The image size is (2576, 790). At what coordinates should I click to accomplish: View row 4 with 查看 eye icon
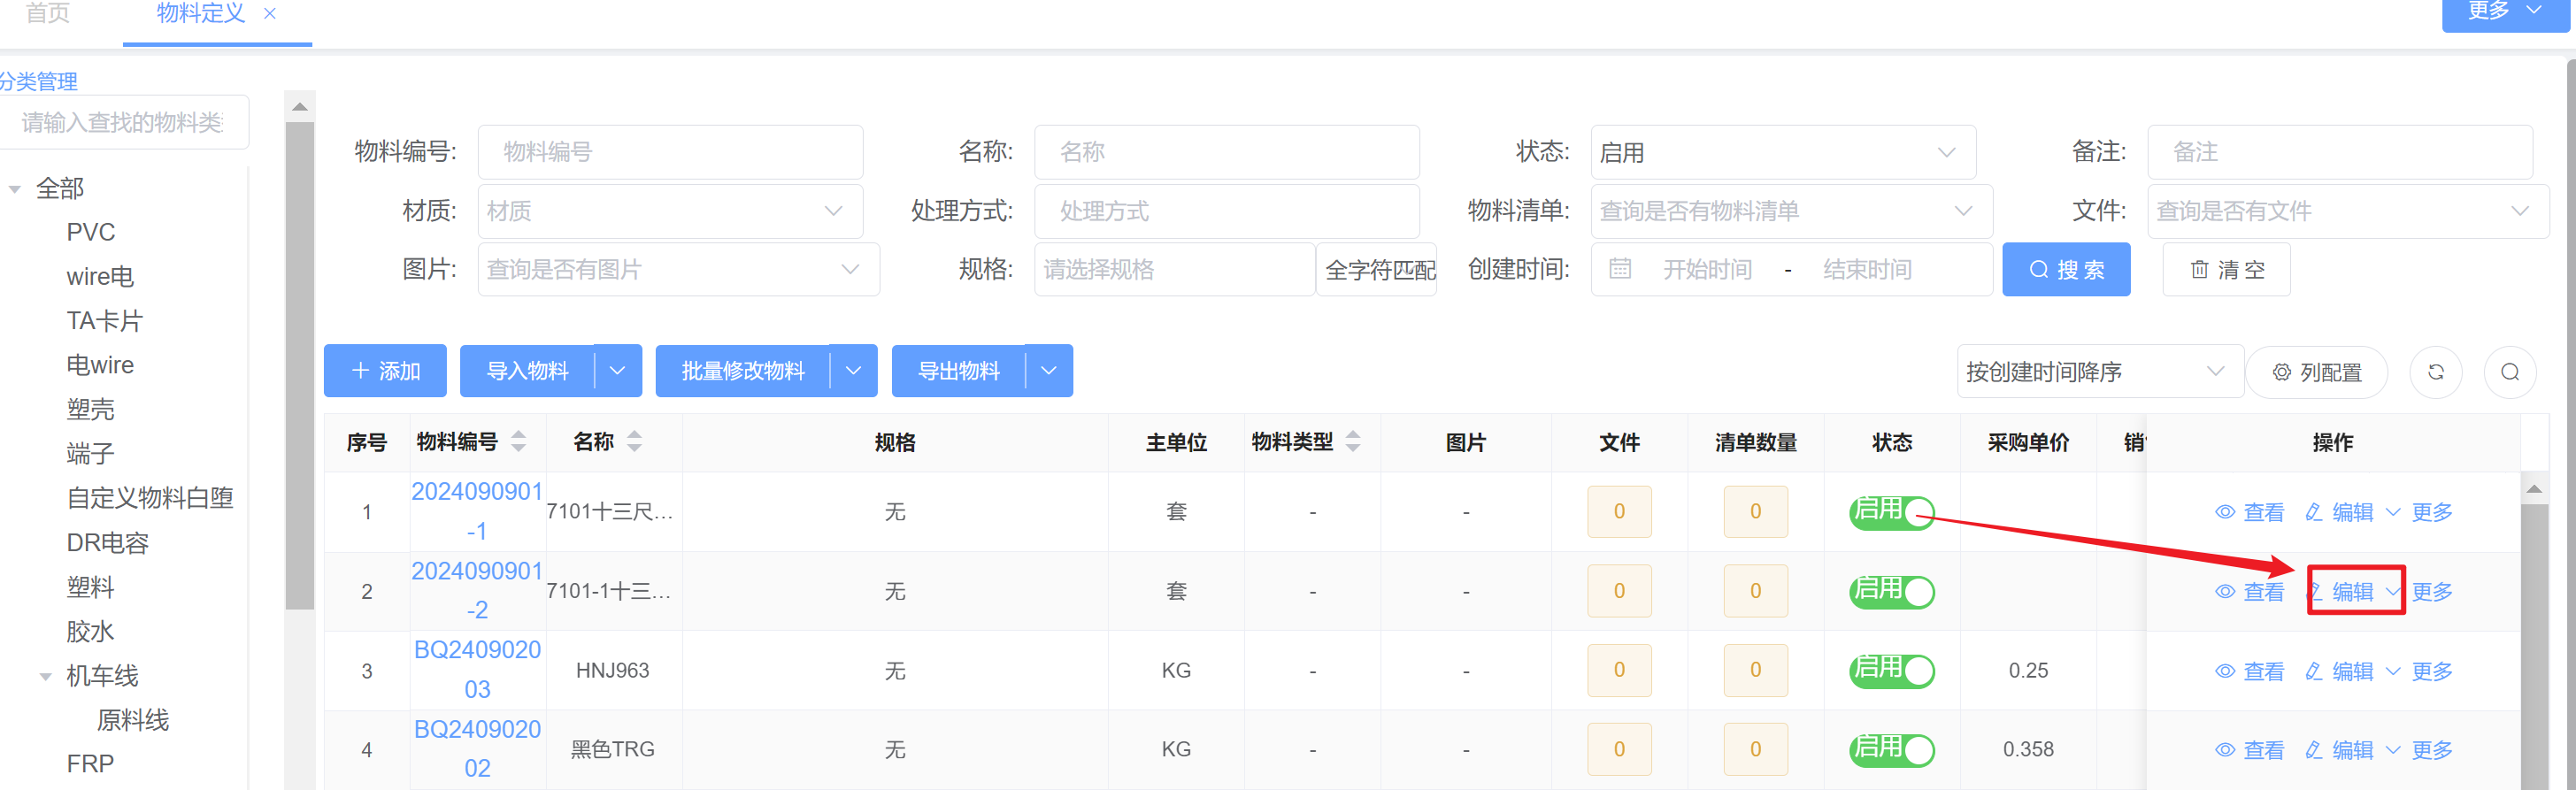click(2249, 750)
